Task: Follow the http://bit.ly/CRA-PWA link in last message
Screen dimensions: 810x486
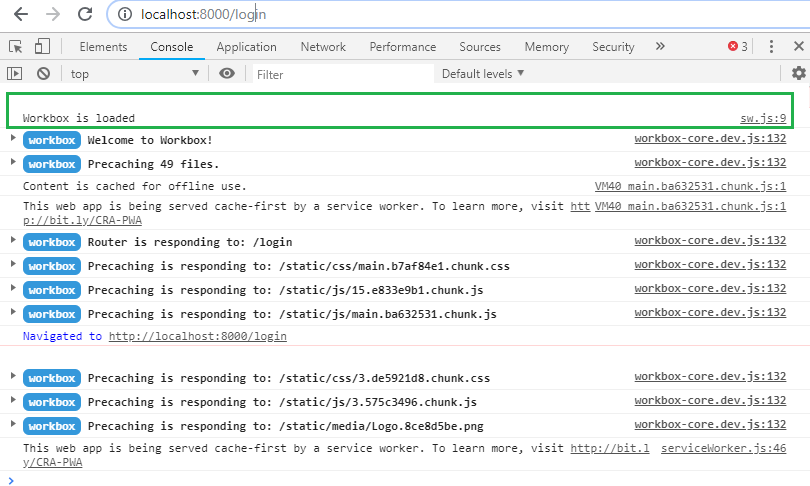Action: click(610, 448)
